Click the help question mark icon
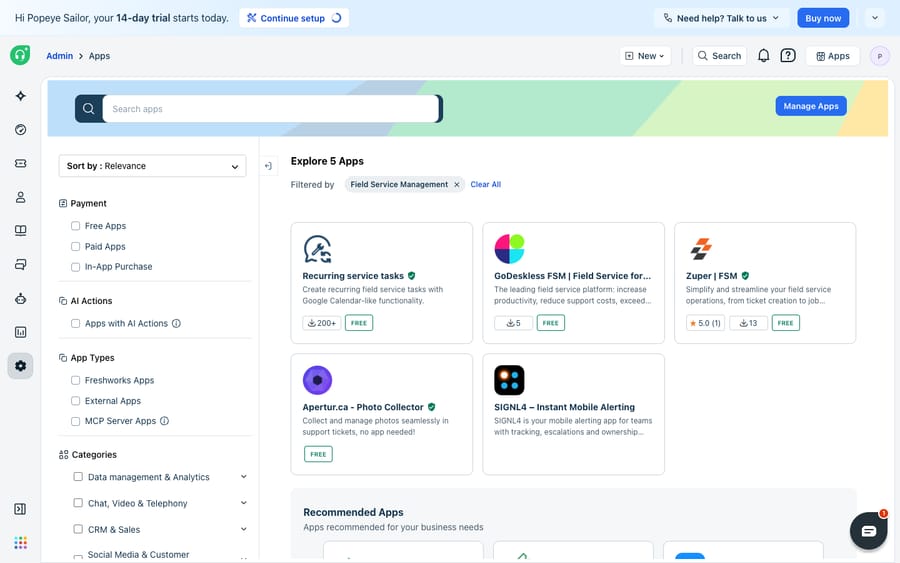This screenshot has width=900, height=563. 788,56
